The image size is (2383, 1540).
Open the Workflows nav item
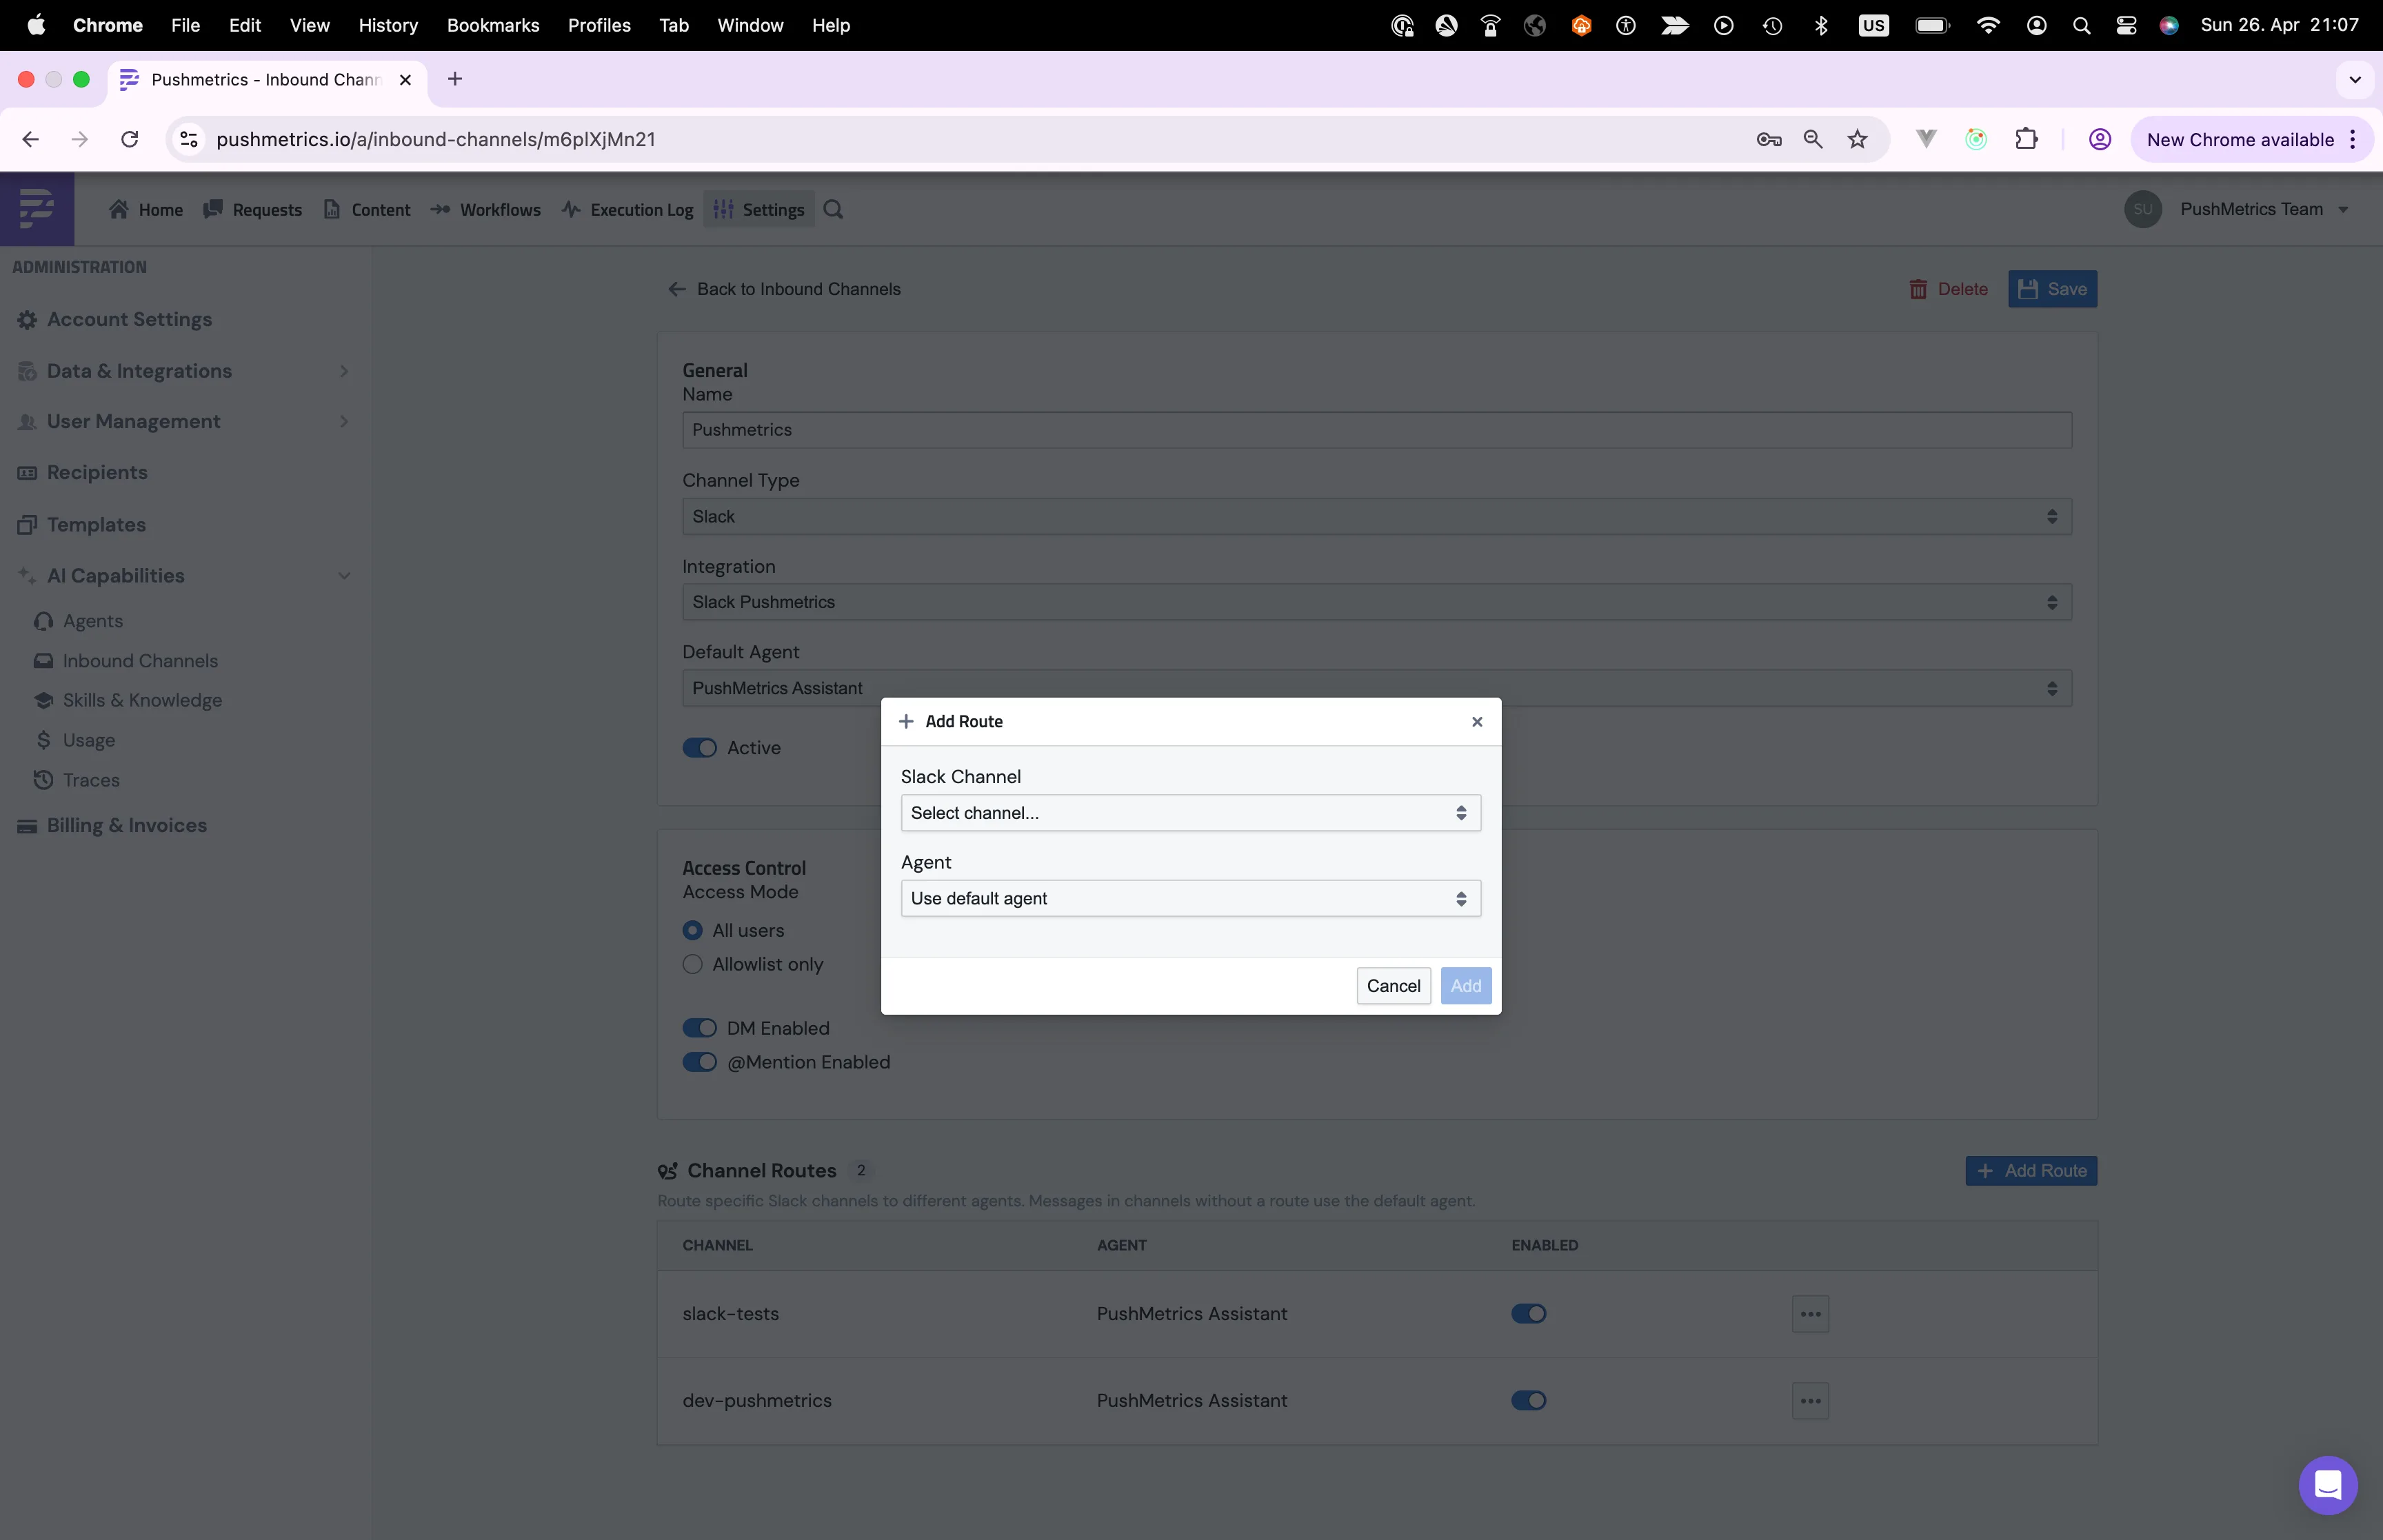[486, 209]
